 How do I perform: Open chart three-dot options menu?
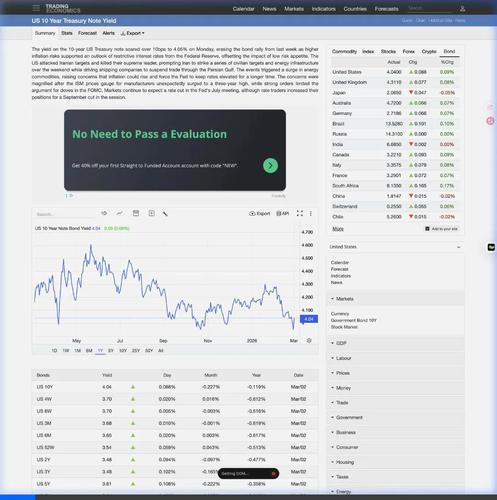pos(311,213)
